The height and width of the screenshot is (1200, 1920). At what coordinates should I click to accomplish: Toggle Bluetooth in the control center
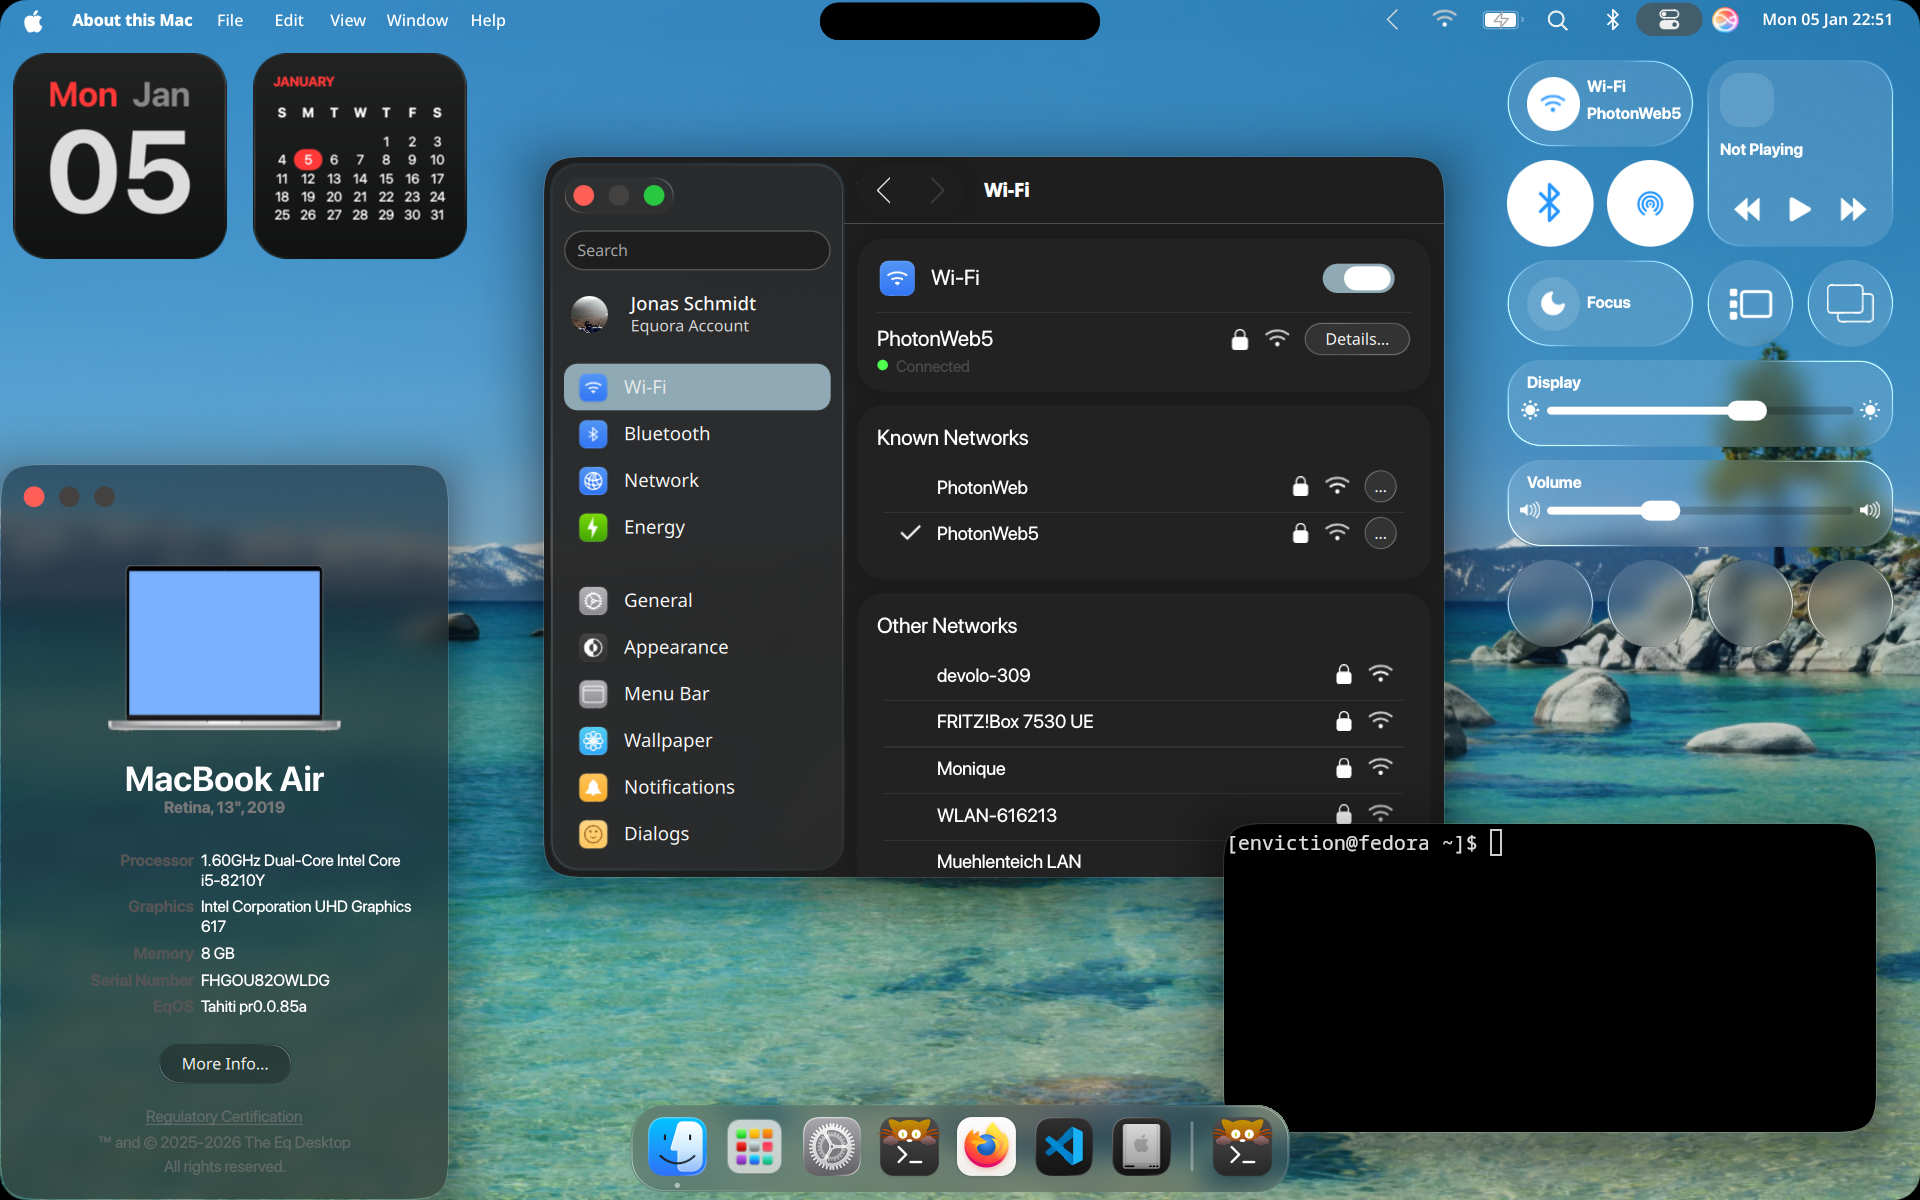1549,204
